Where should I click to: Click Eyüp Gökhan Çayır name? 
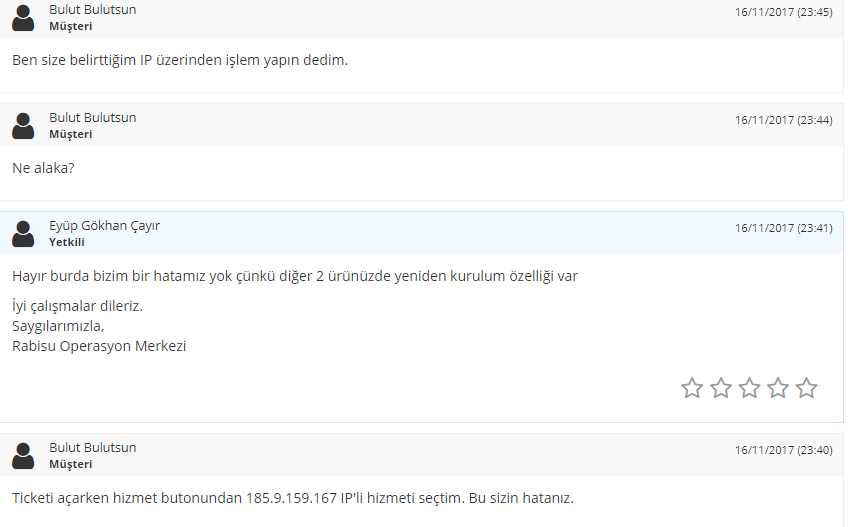(104, 226)
